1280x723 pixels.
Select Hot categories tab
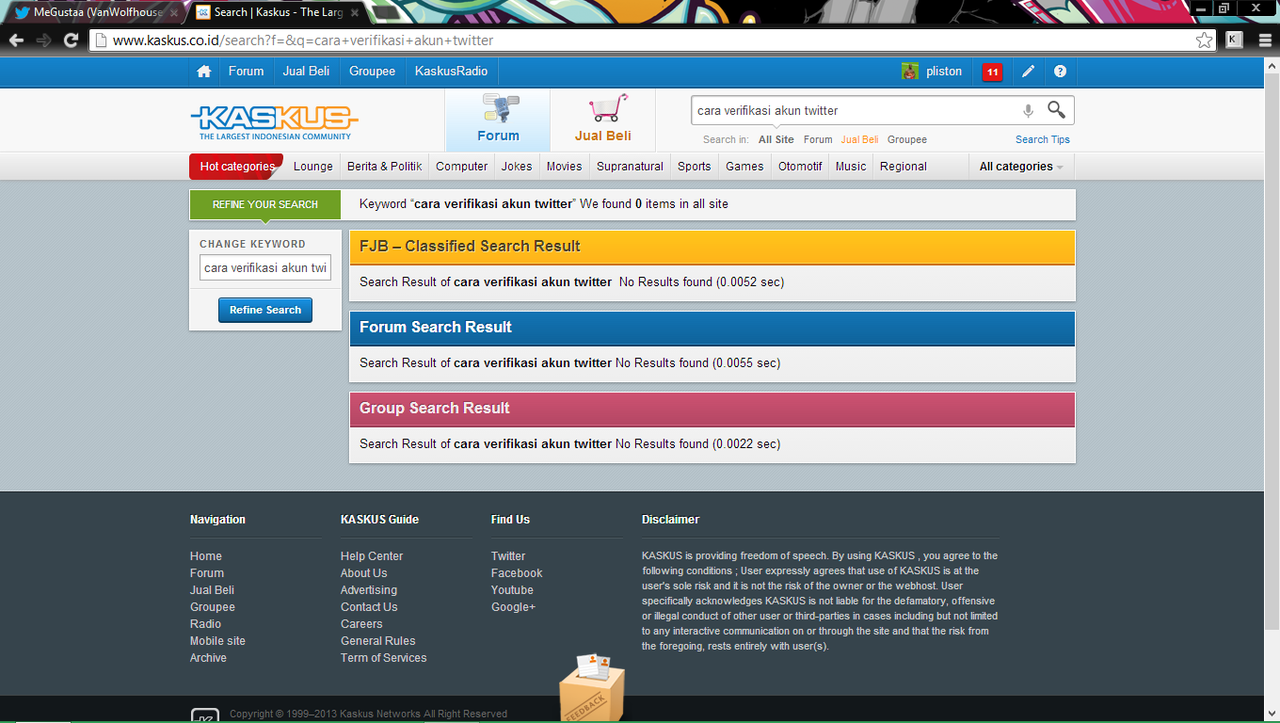pos(236,166)
